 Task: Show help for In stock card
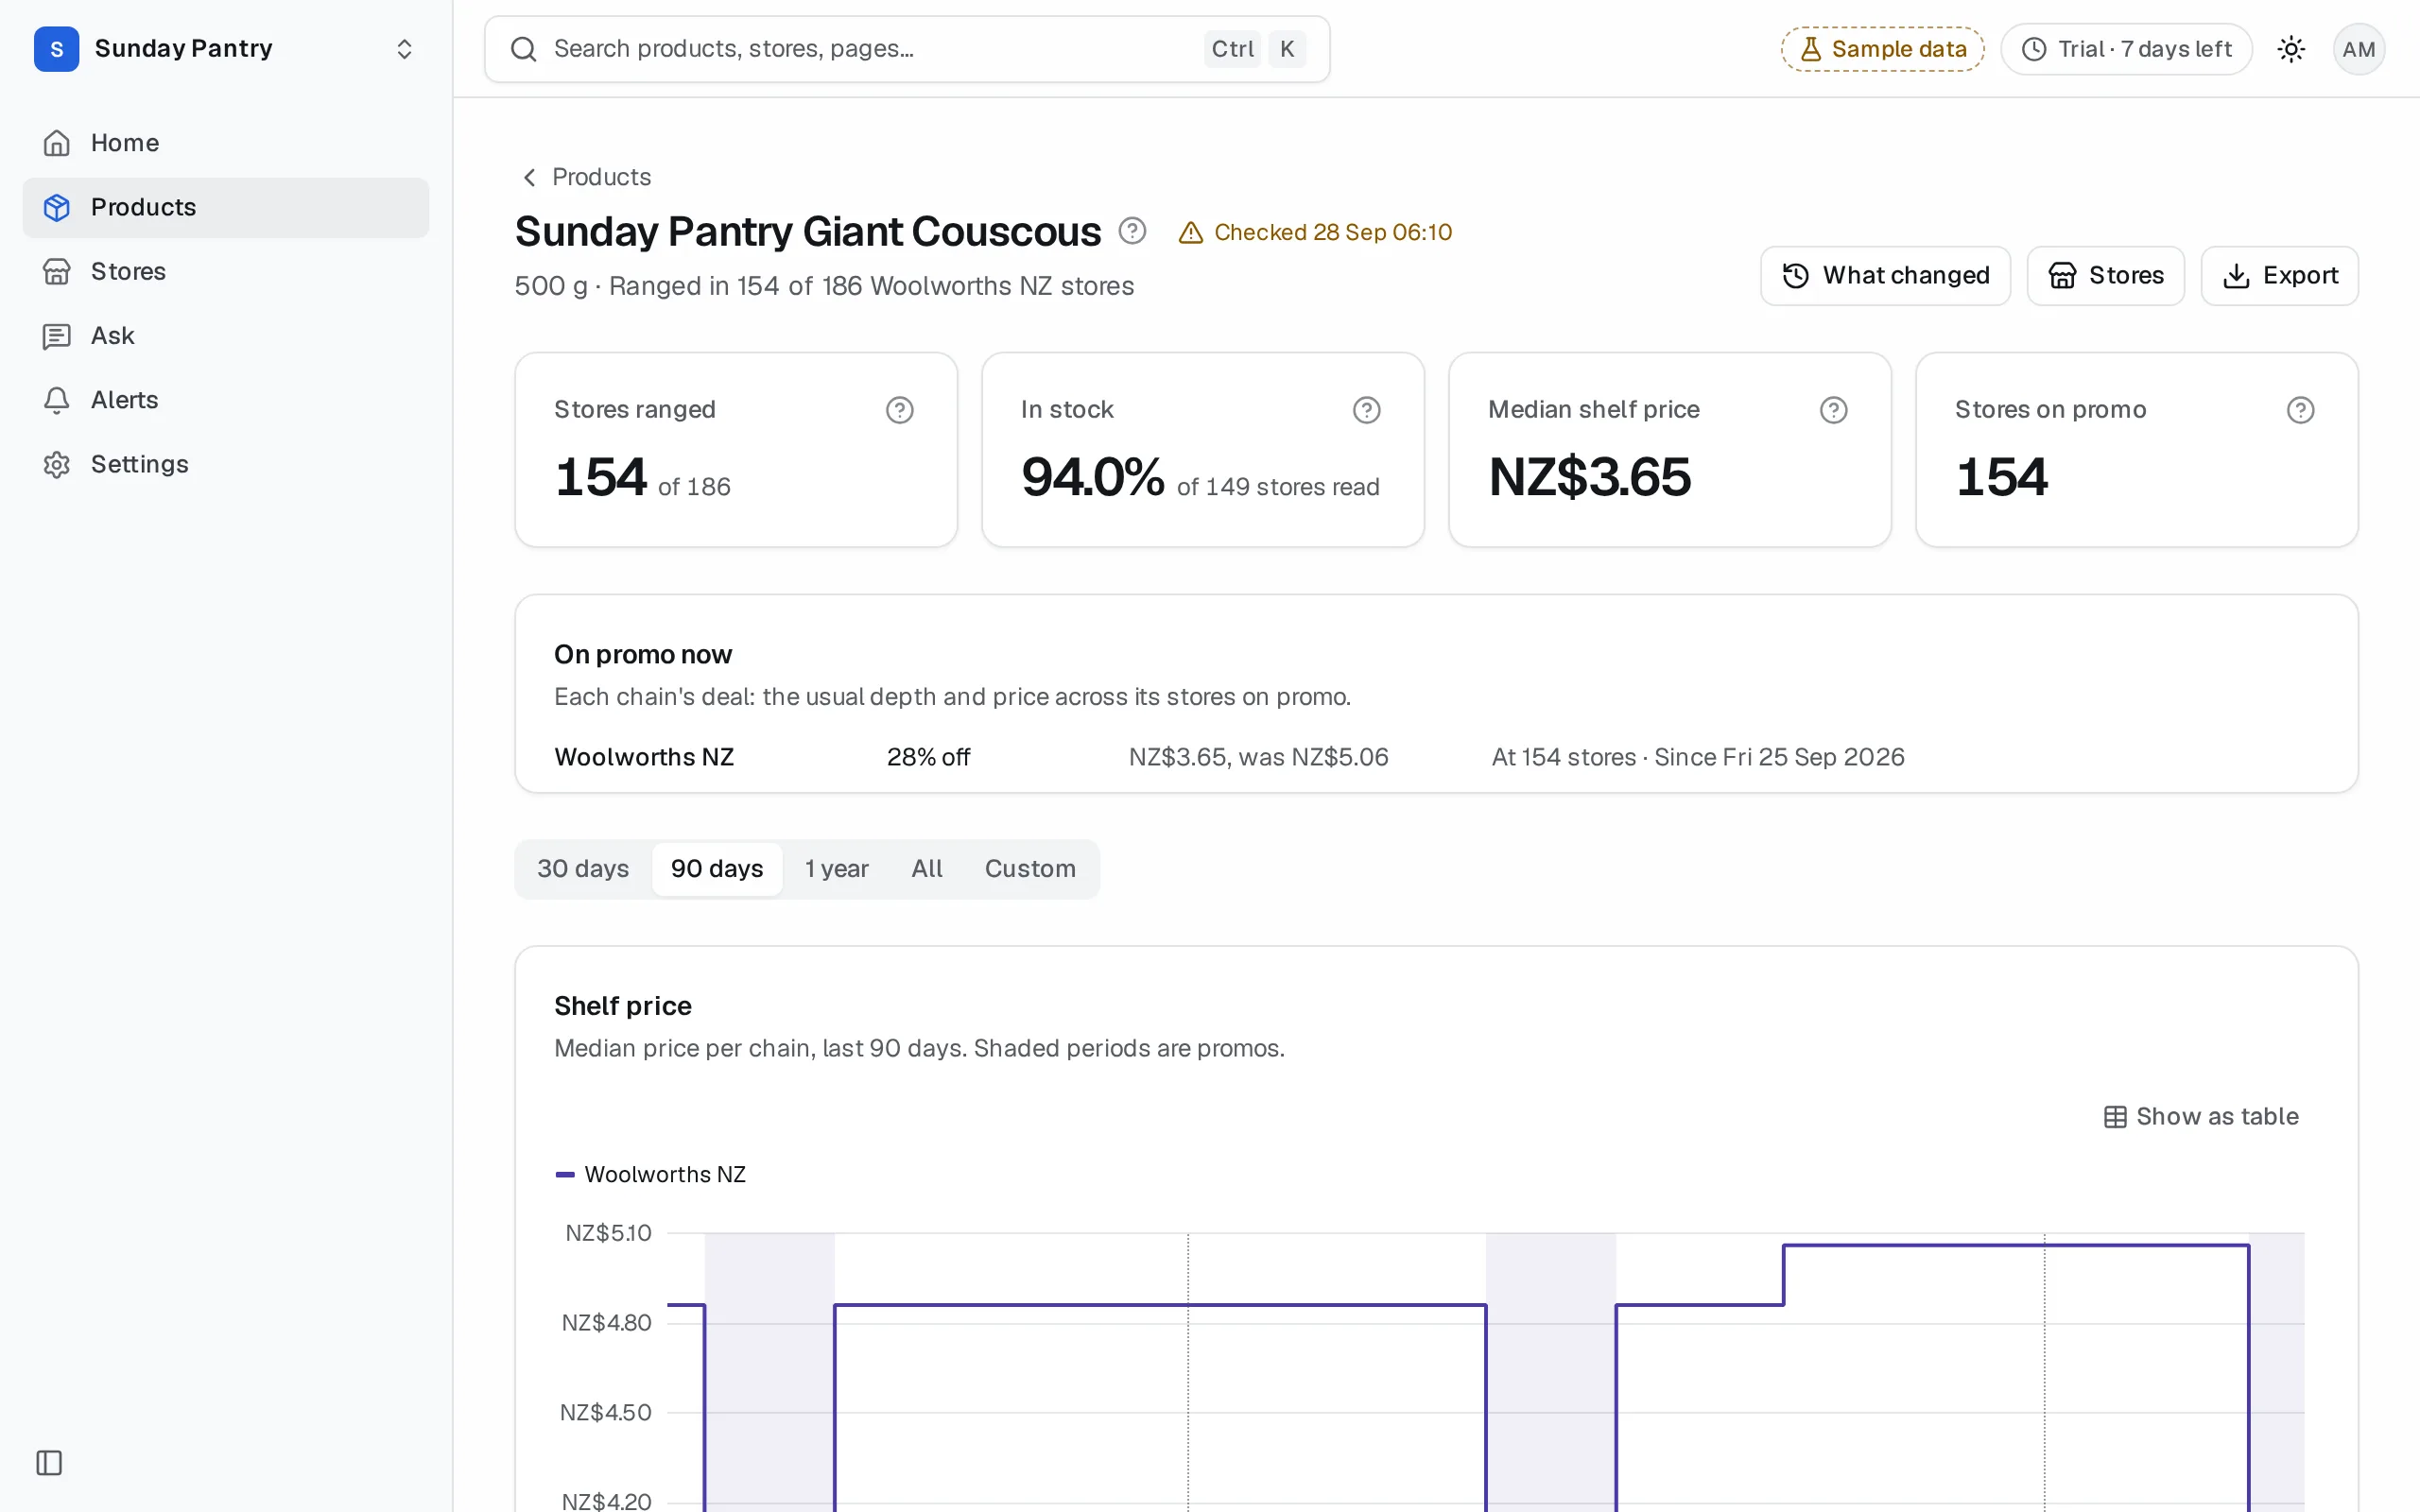(x=1366, y=410)
